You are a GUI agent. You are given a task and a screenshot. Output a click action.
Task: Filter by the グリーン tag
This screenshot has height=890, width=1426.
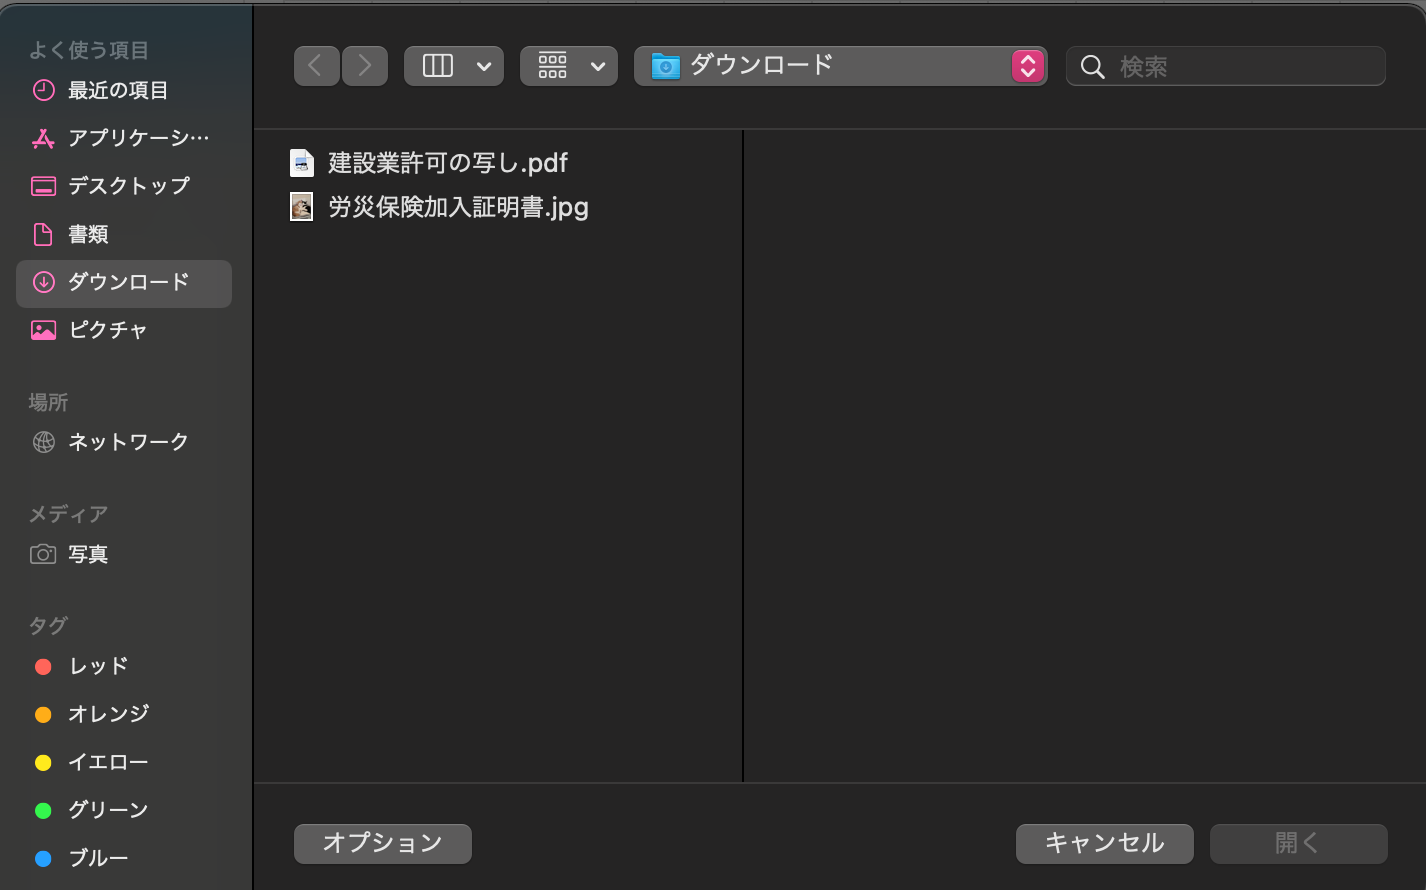point(124,810)
